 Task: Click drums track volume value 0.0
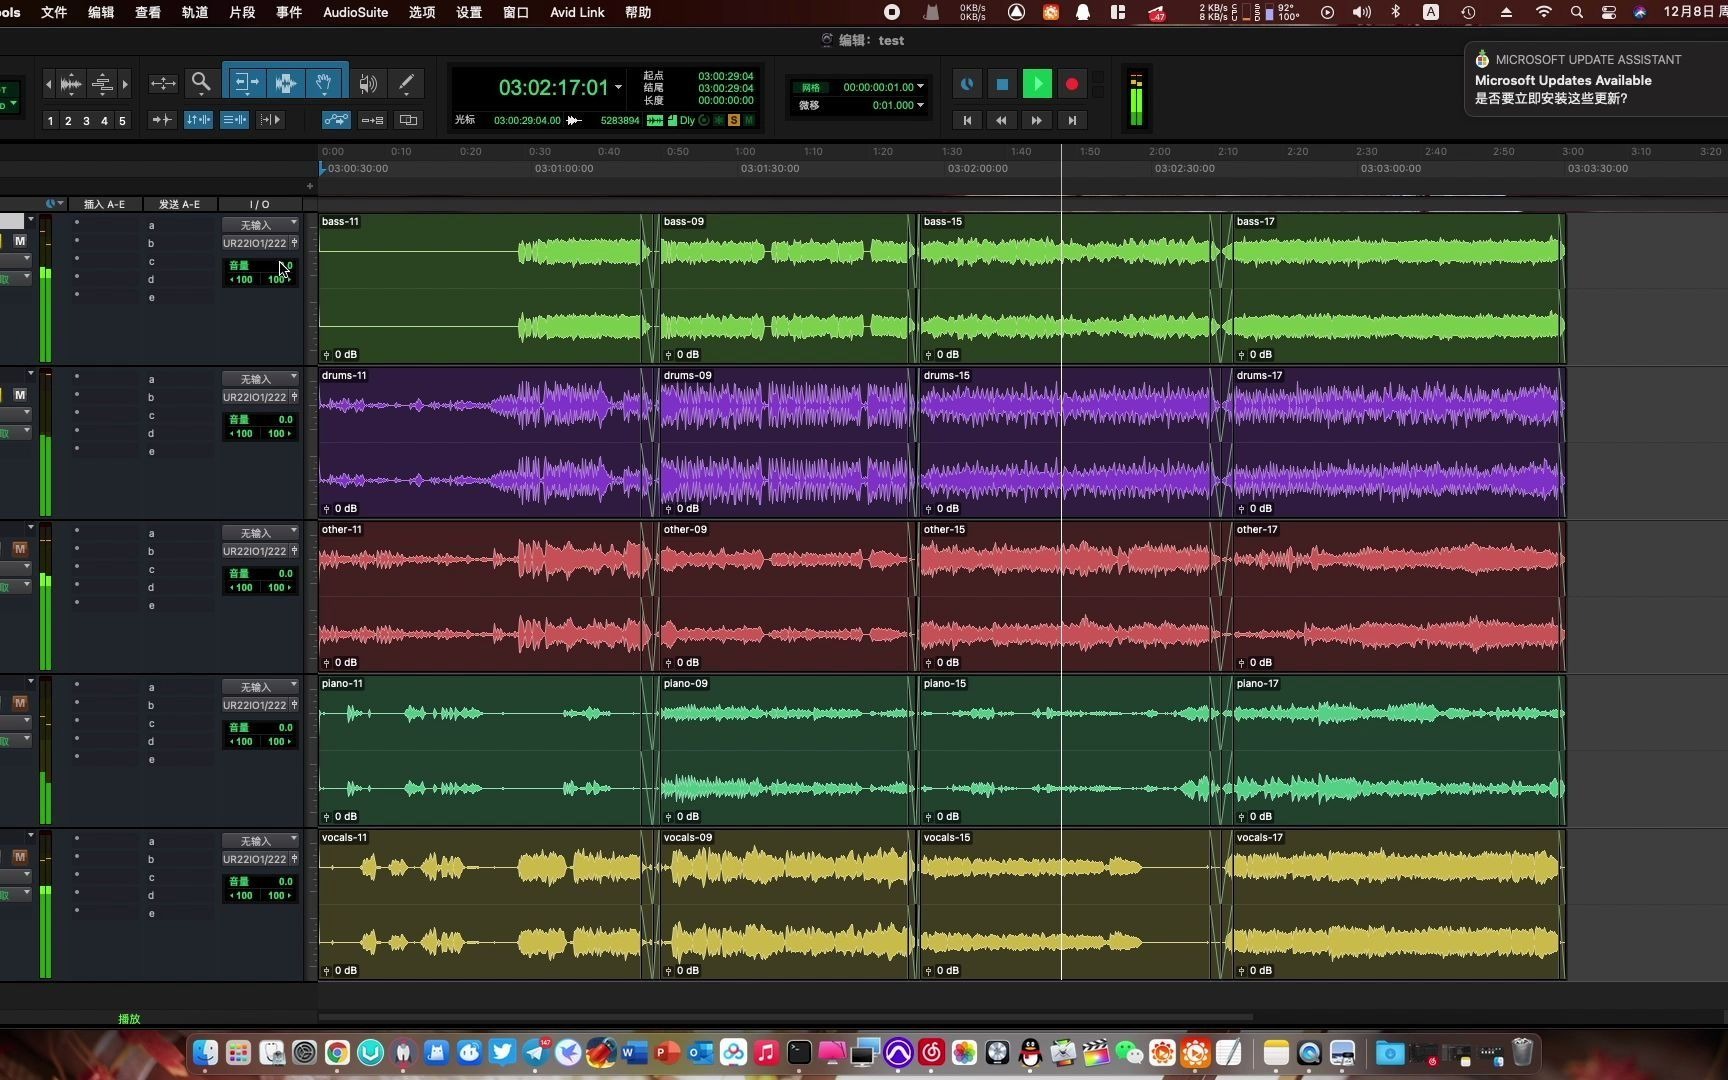pyautogui.click(x=285, y=420)
